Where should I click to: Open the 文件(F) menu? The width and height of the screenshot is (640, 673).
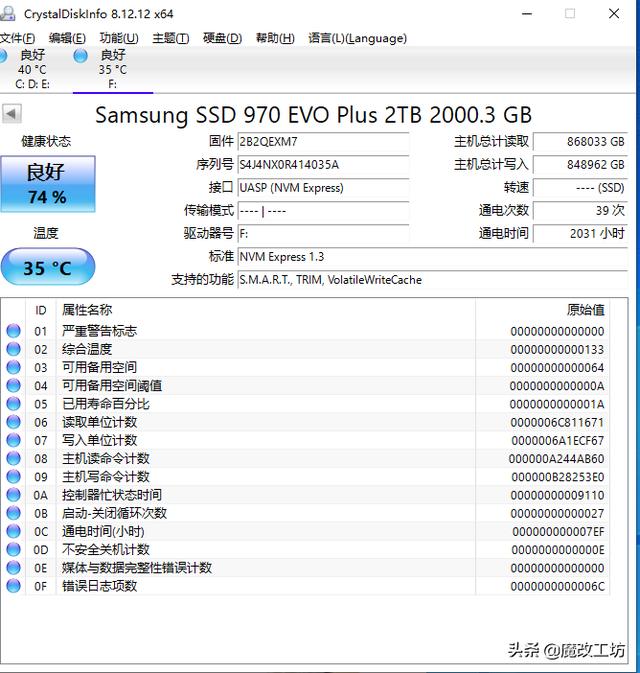point(18,38)
